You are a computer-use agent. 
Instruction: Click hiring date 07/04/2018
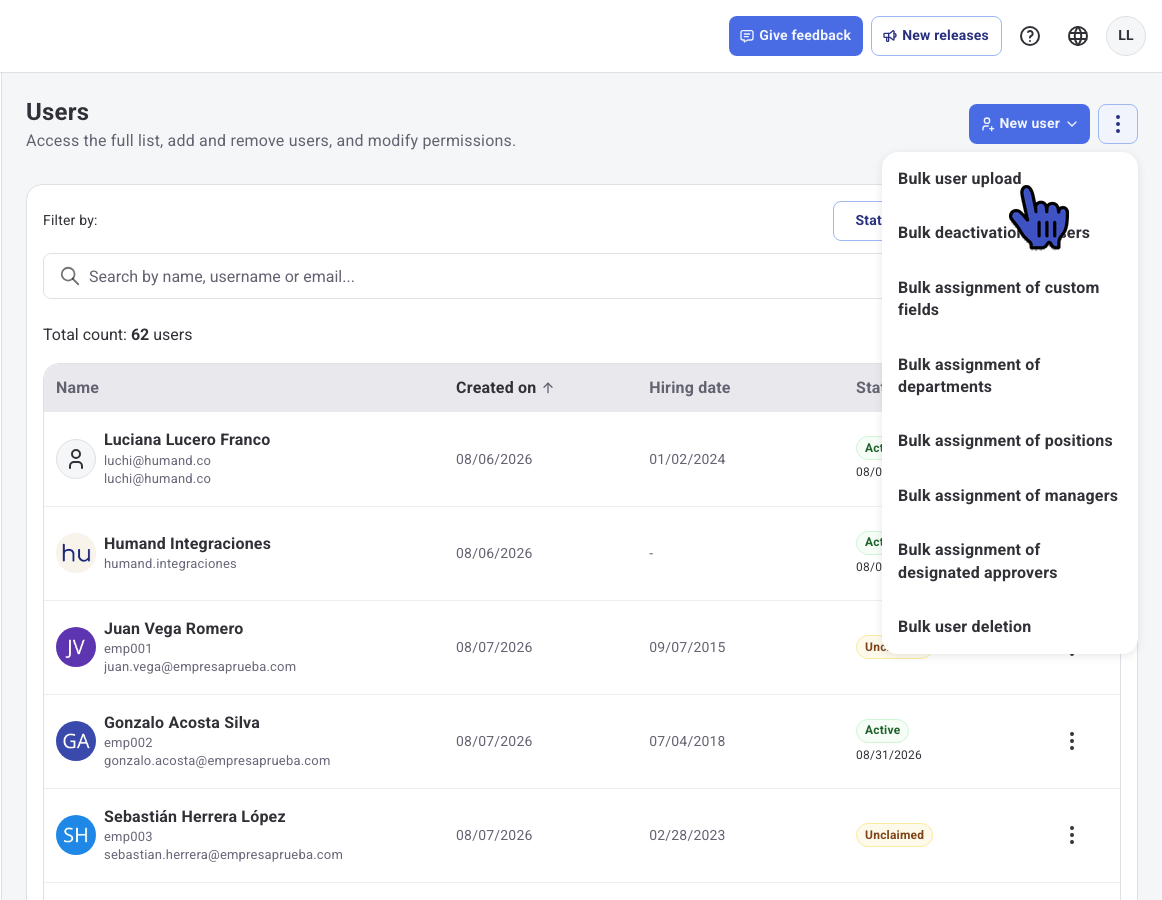(687, 741)
